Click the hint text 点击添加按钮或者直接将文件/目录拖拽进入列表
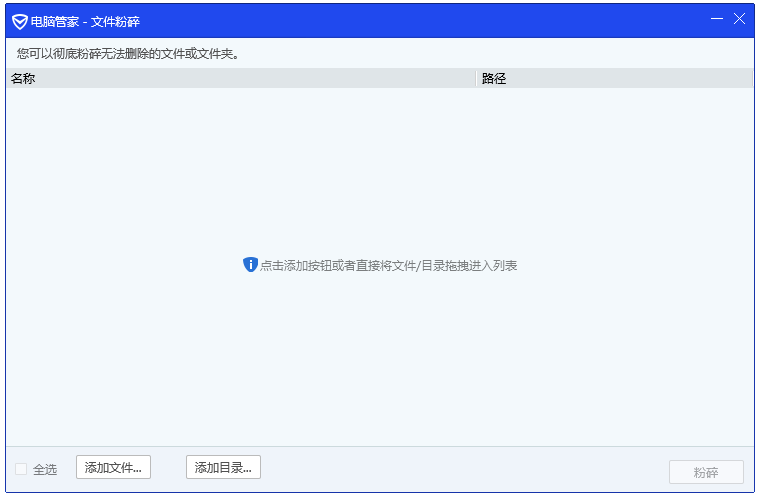This screenshot has height=496, width=759. click(389, 266)
